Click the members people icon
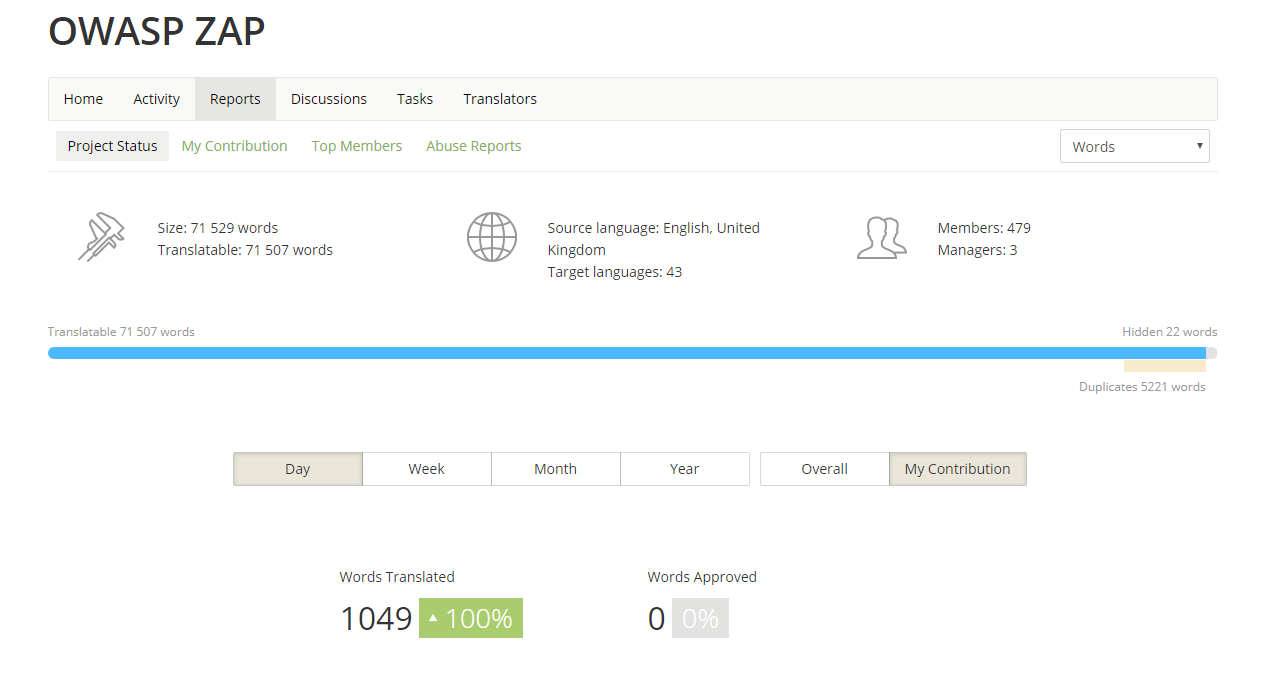Screen dimensions: 1286x684 point(882,238)
